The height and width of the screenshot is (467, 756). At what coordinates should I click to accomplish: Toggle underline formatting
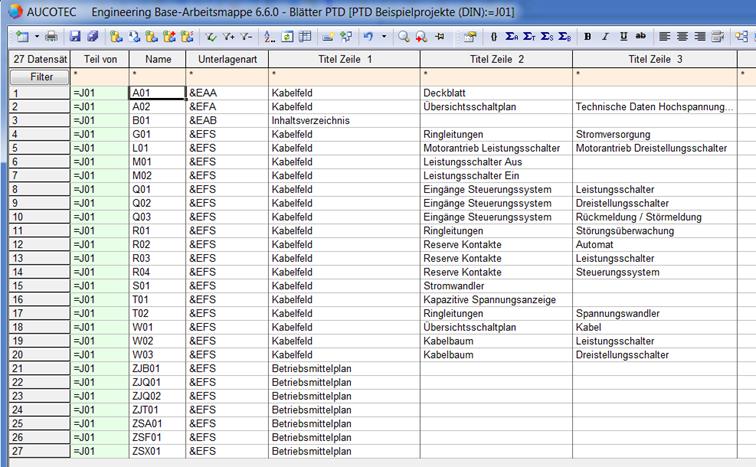pyautogui.click(x=624, y=37)
